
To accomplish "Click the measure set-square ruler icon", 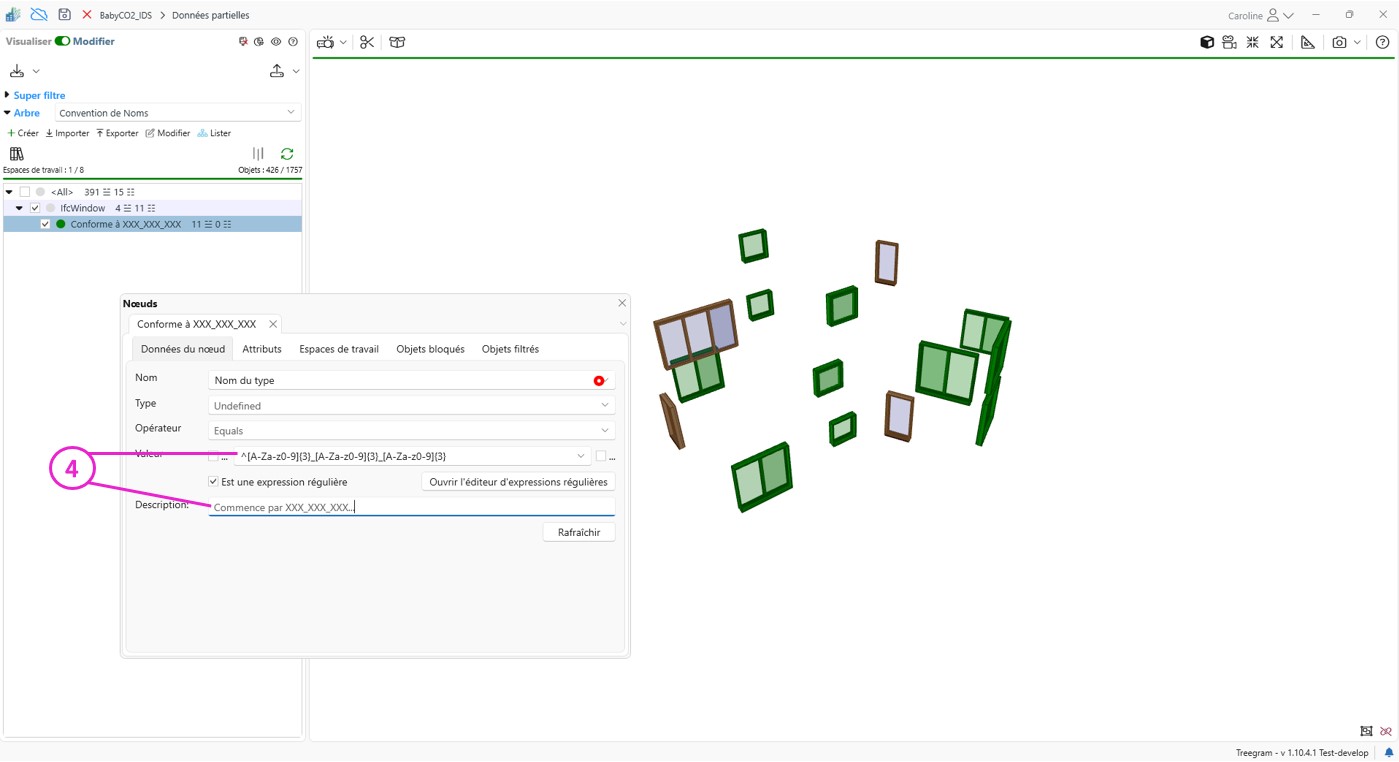I will tap(1307, 42).
